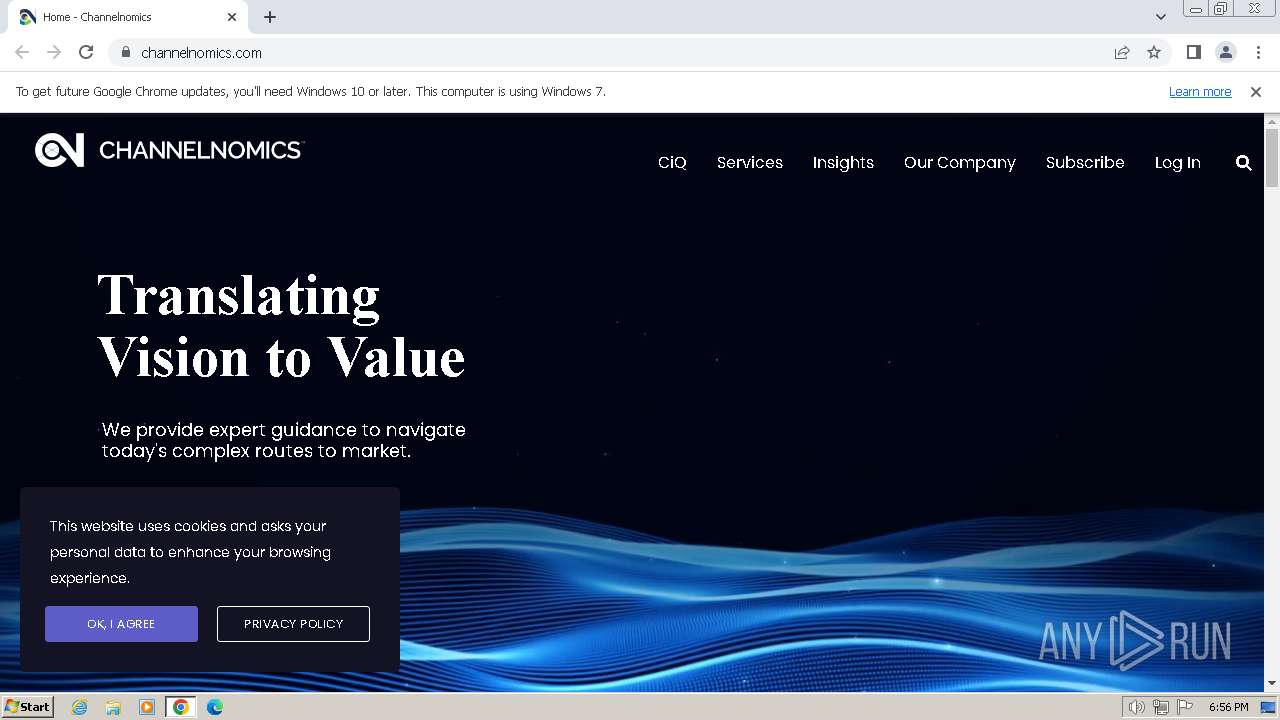This screenshot has height=720, width=1280.
Task: Click Log In in the navigation
Action: 1178,162
